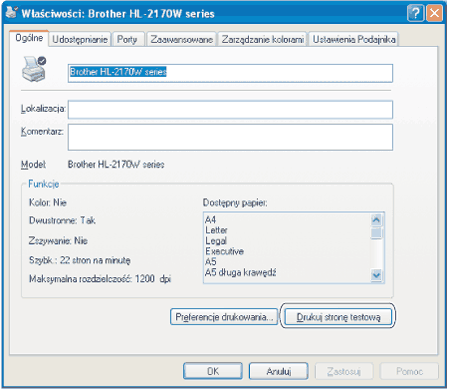
Task: Open the Porty tab
Action: (x=127, y=39)
